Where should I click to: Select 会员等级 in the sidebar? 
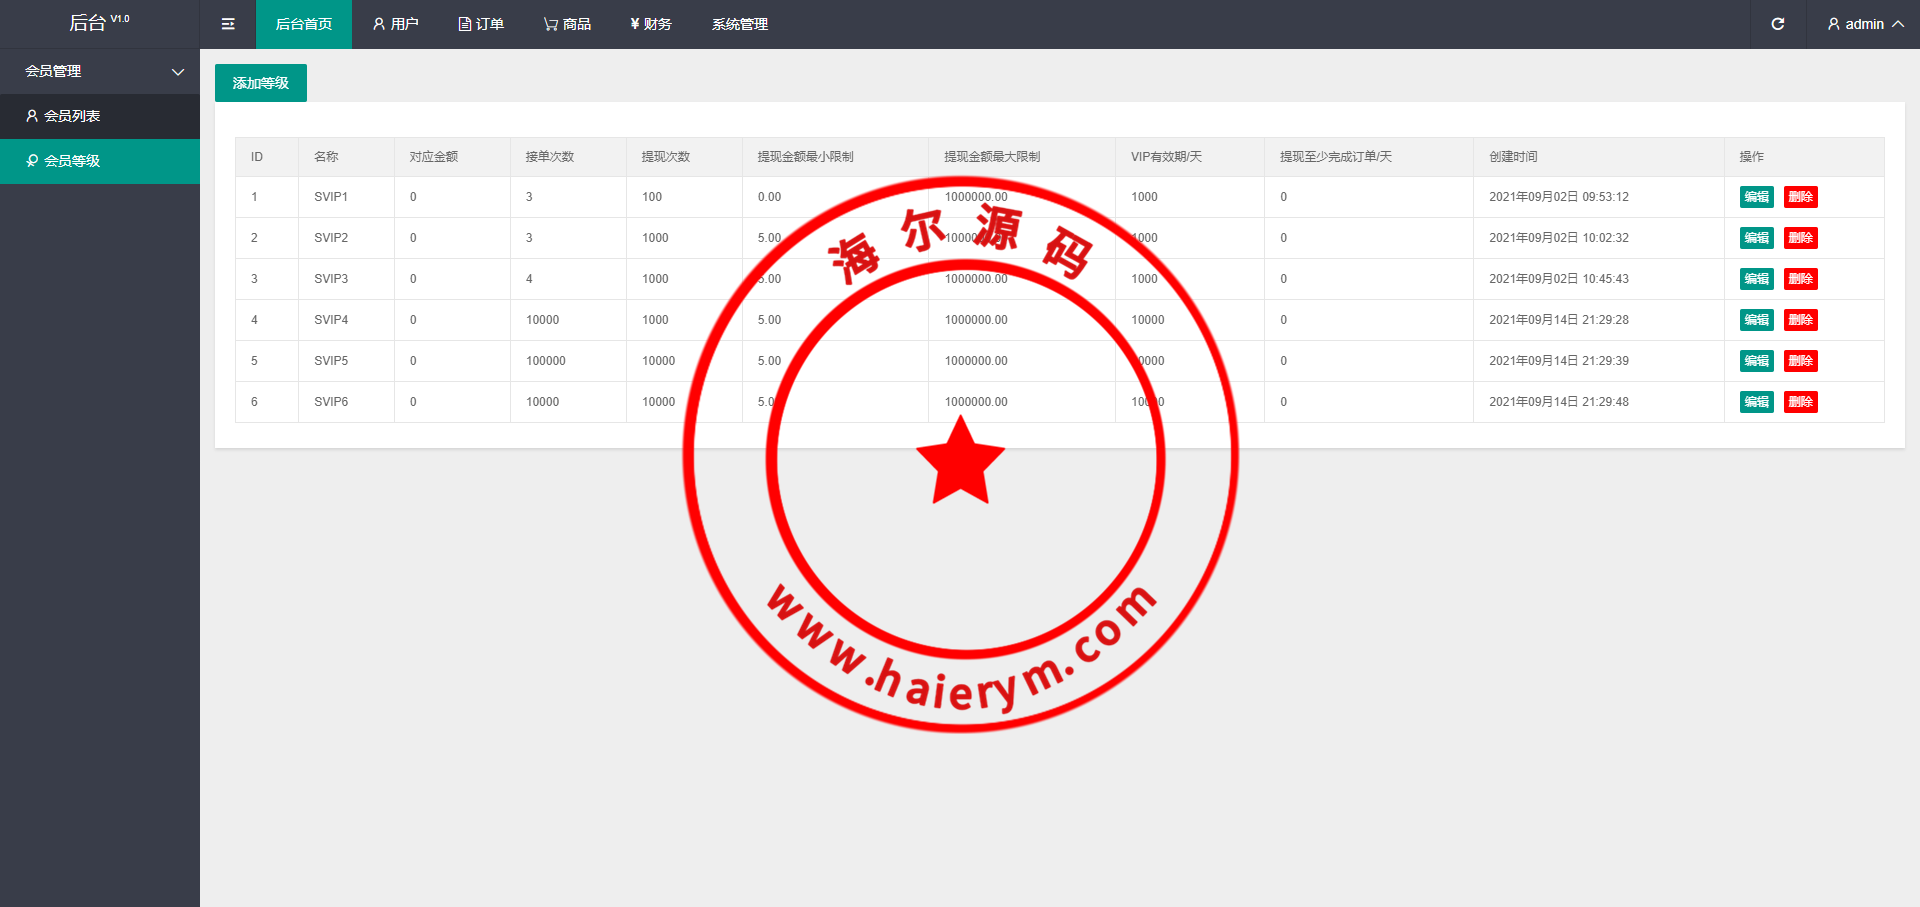tap(72, 161)
